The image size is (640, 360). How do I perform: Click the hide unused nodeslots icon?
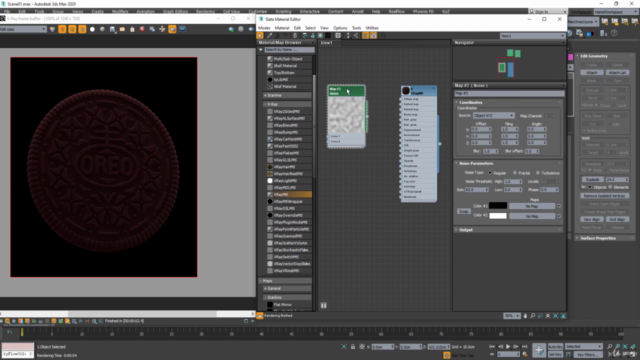click(x=313, y=36)
